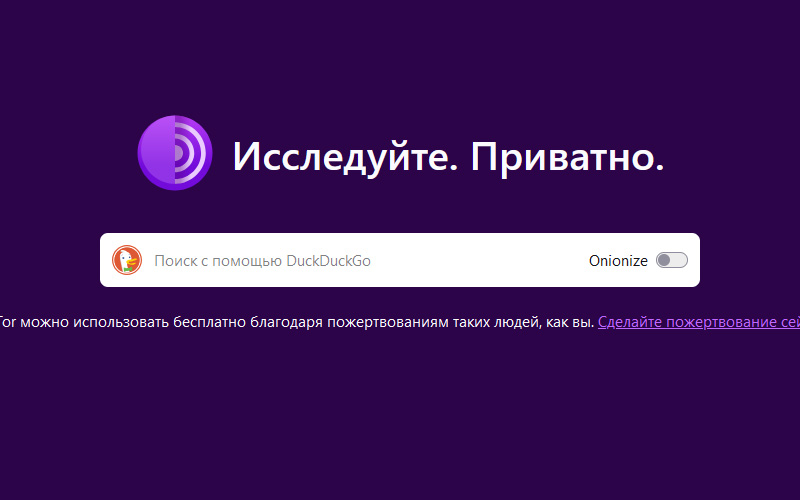Enable the Onionize toggle switch
The image size is (800, 500).
coord(672,261)
